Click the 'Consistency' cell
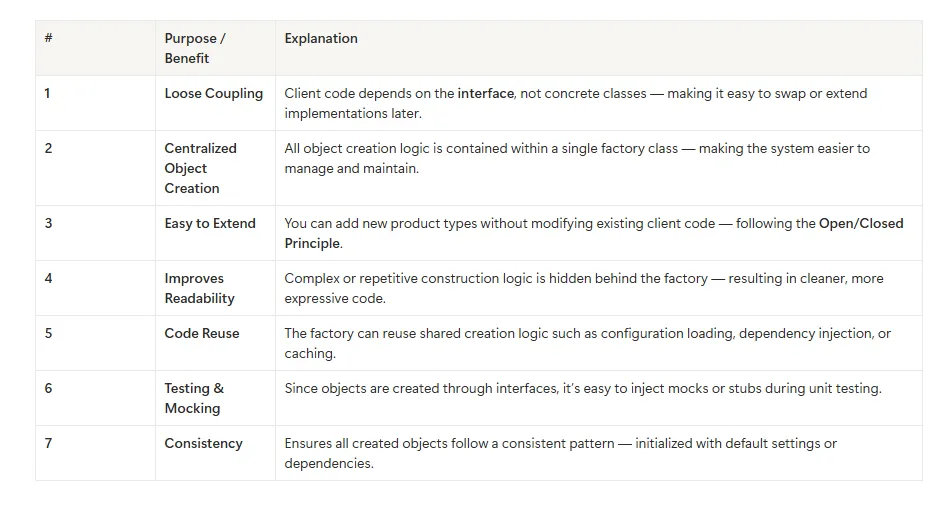This screenshot has width=949, height=508. point(215,454)
